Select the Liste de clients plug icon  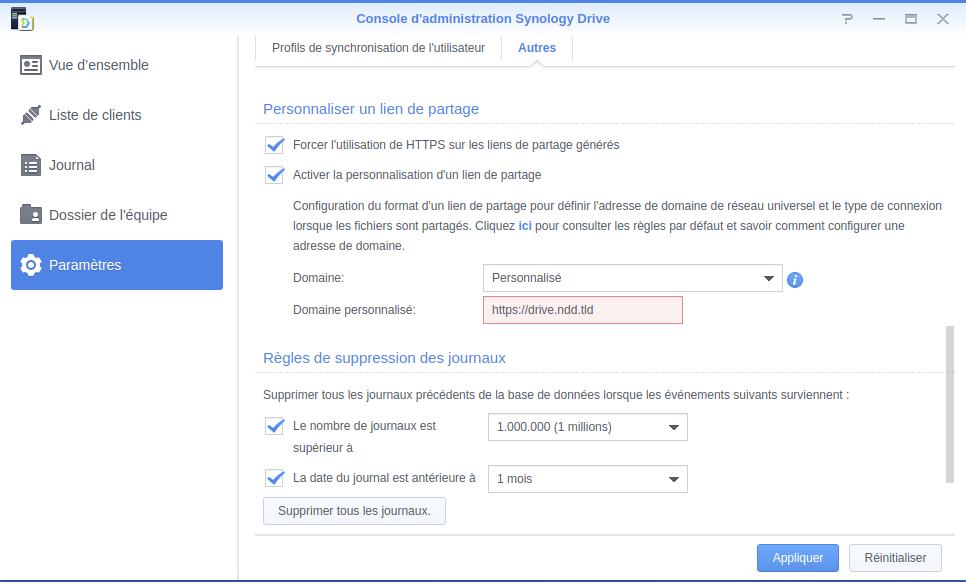[31, 115]
